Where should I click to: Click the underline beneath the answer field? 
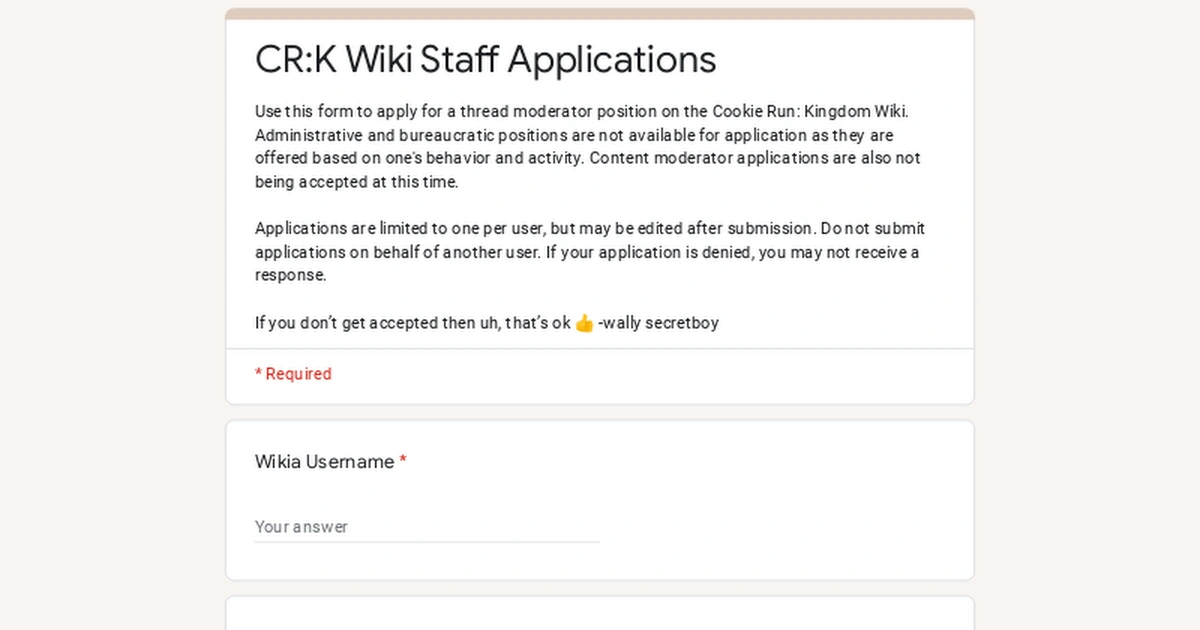click(427, 543)
